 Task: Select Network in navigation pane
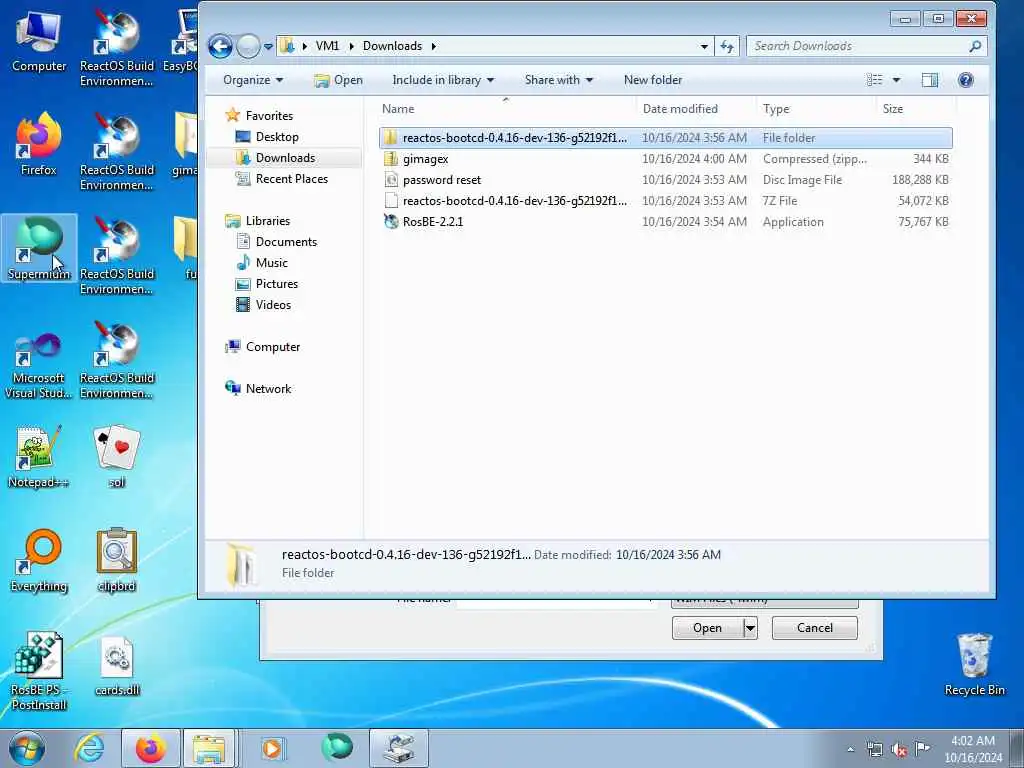268,389
